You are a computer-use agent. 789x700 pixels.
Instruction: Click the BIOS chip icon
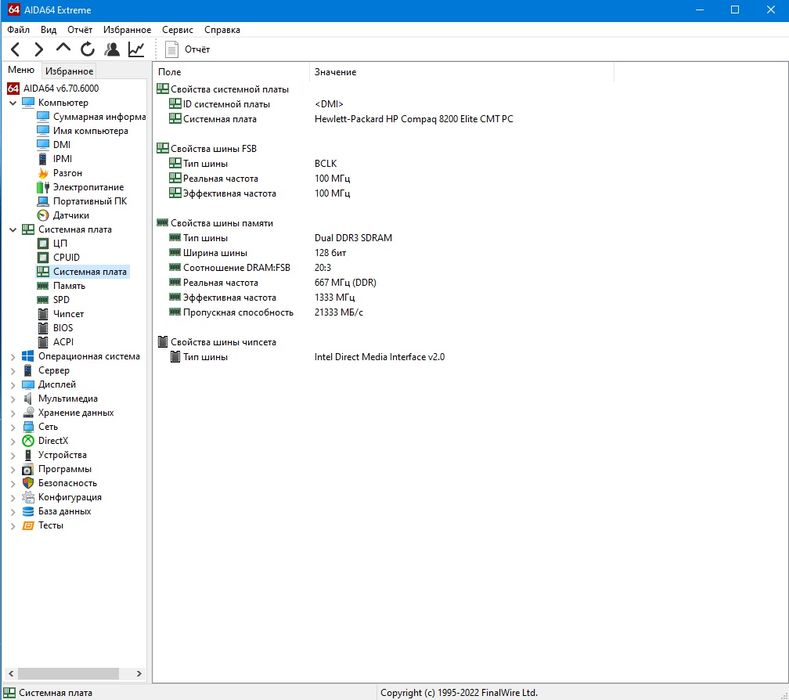[x=43, y=328]
